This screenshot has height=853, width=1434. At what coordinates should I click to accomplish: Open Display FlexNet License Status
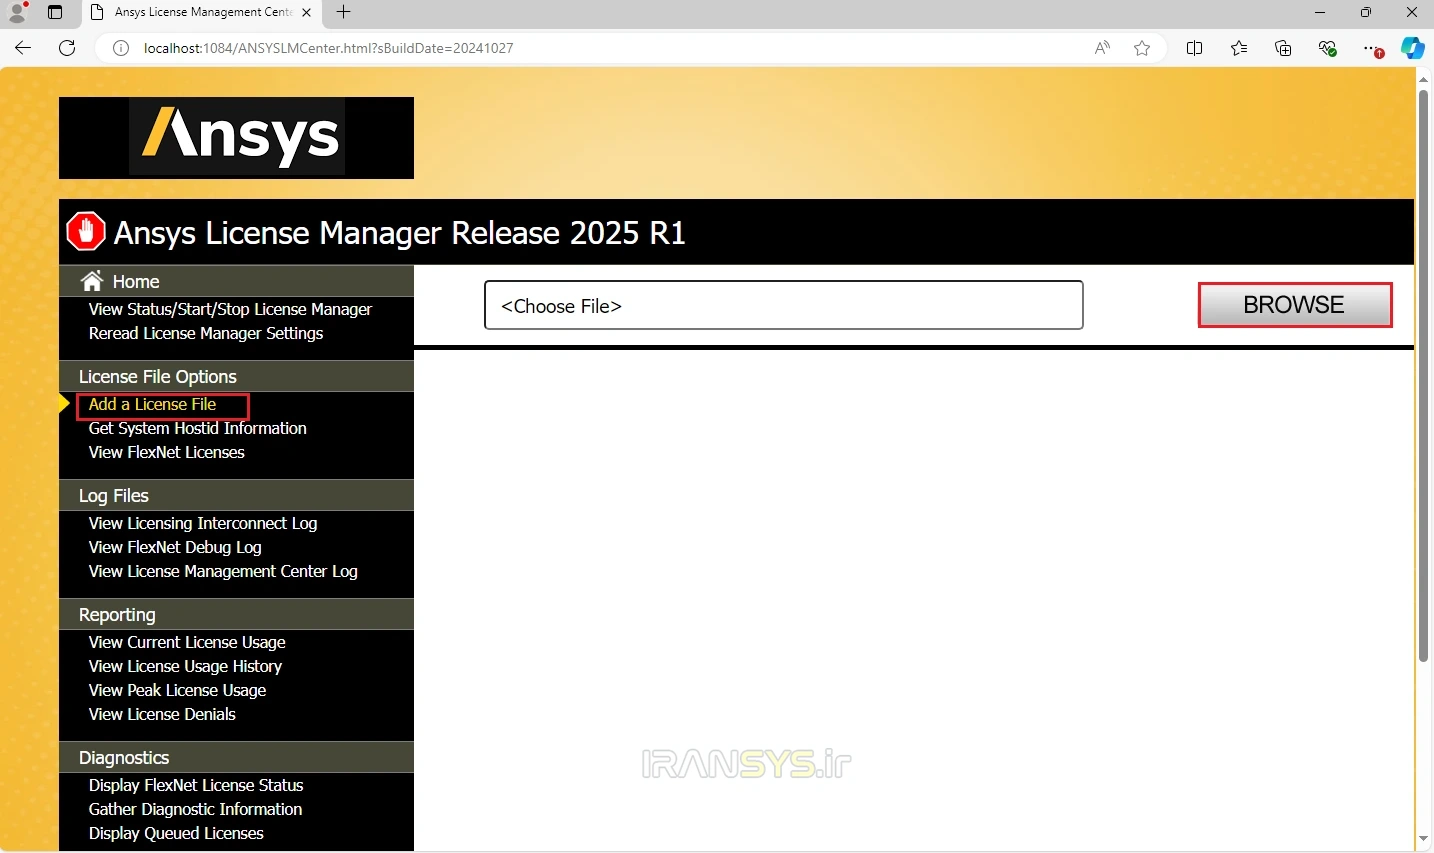click(x=196, y=785)
